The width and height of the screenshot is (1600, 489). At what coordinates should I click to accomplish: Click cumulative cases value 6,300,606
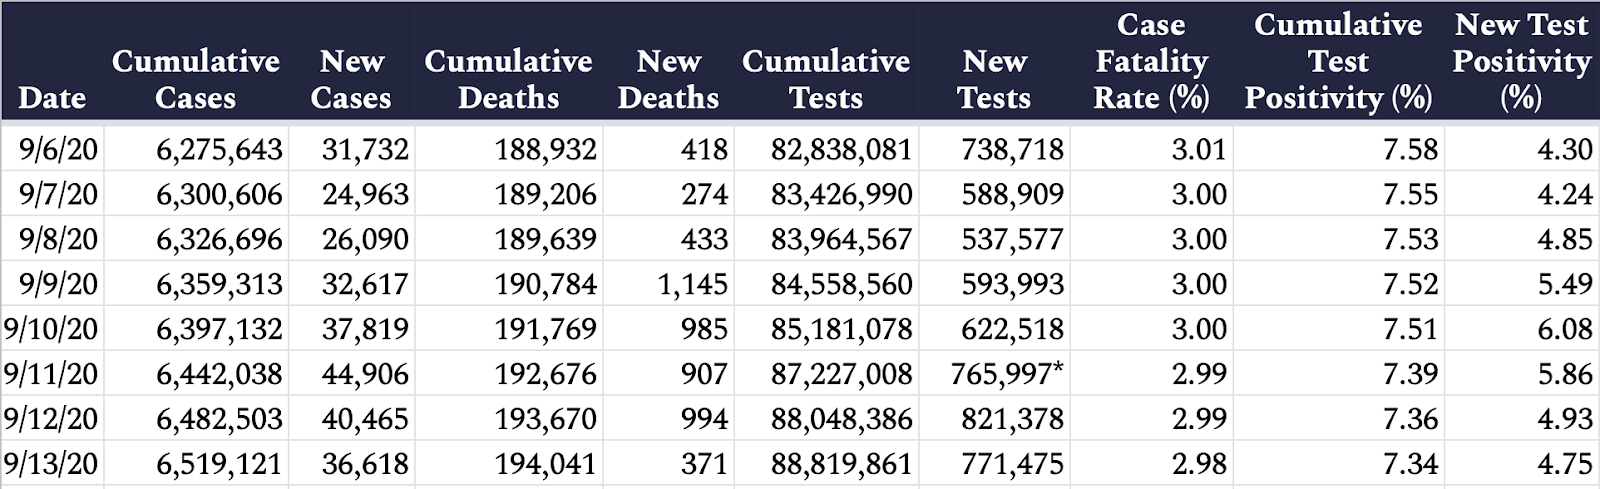coord(219,195)
